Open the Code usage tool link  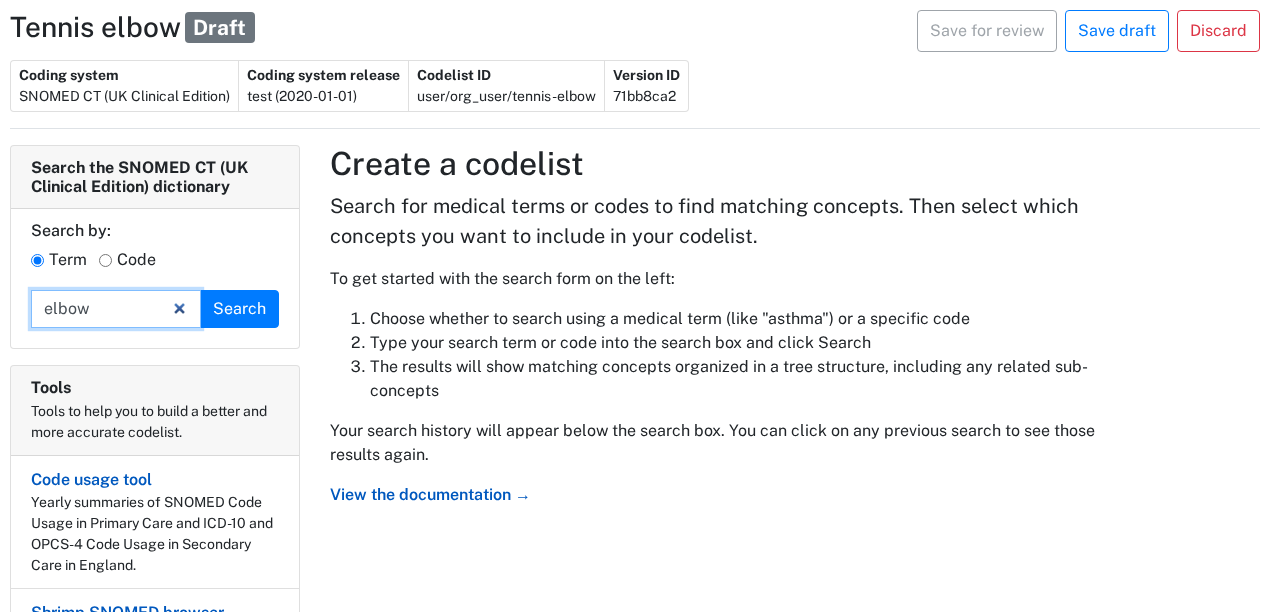pos(91,480)
